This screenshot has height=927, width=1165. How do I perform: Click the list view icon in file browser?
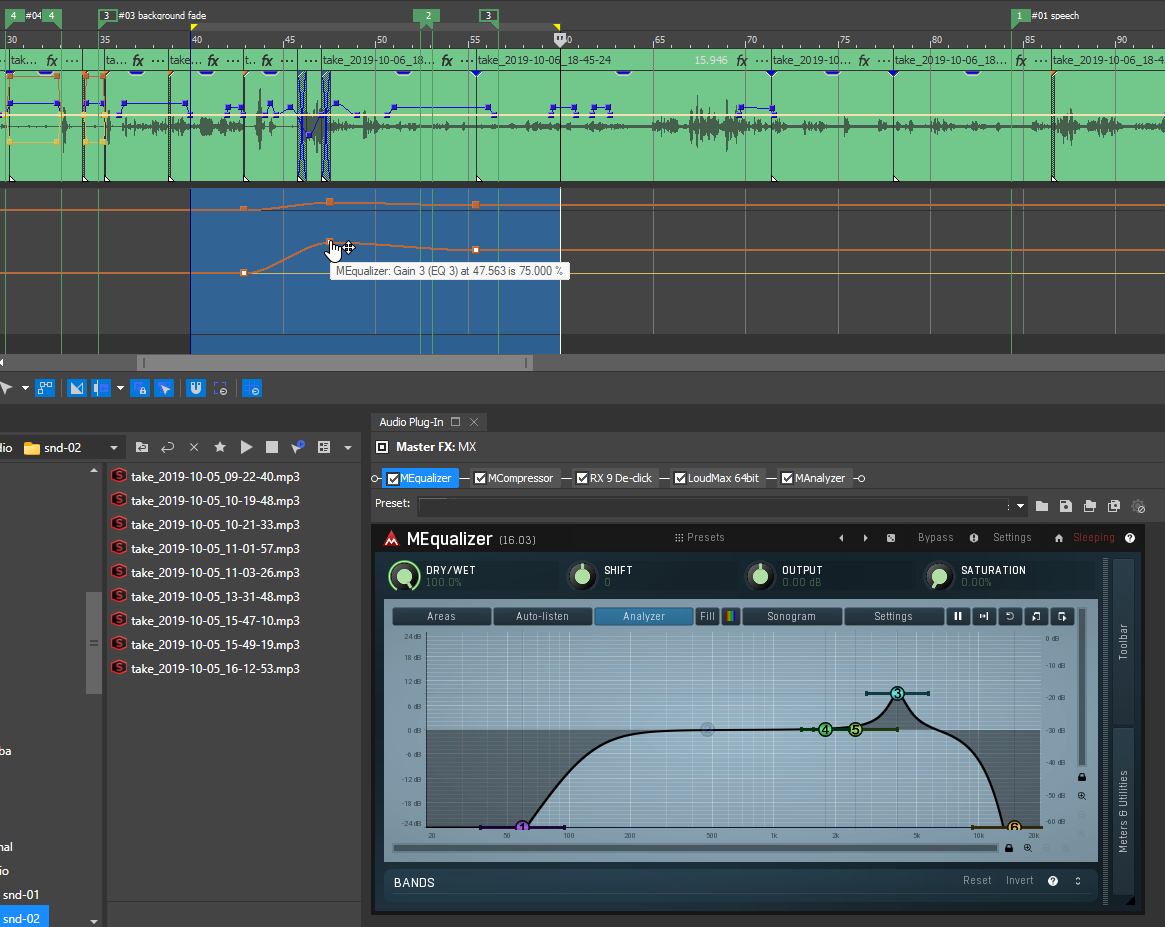point(324,447)
